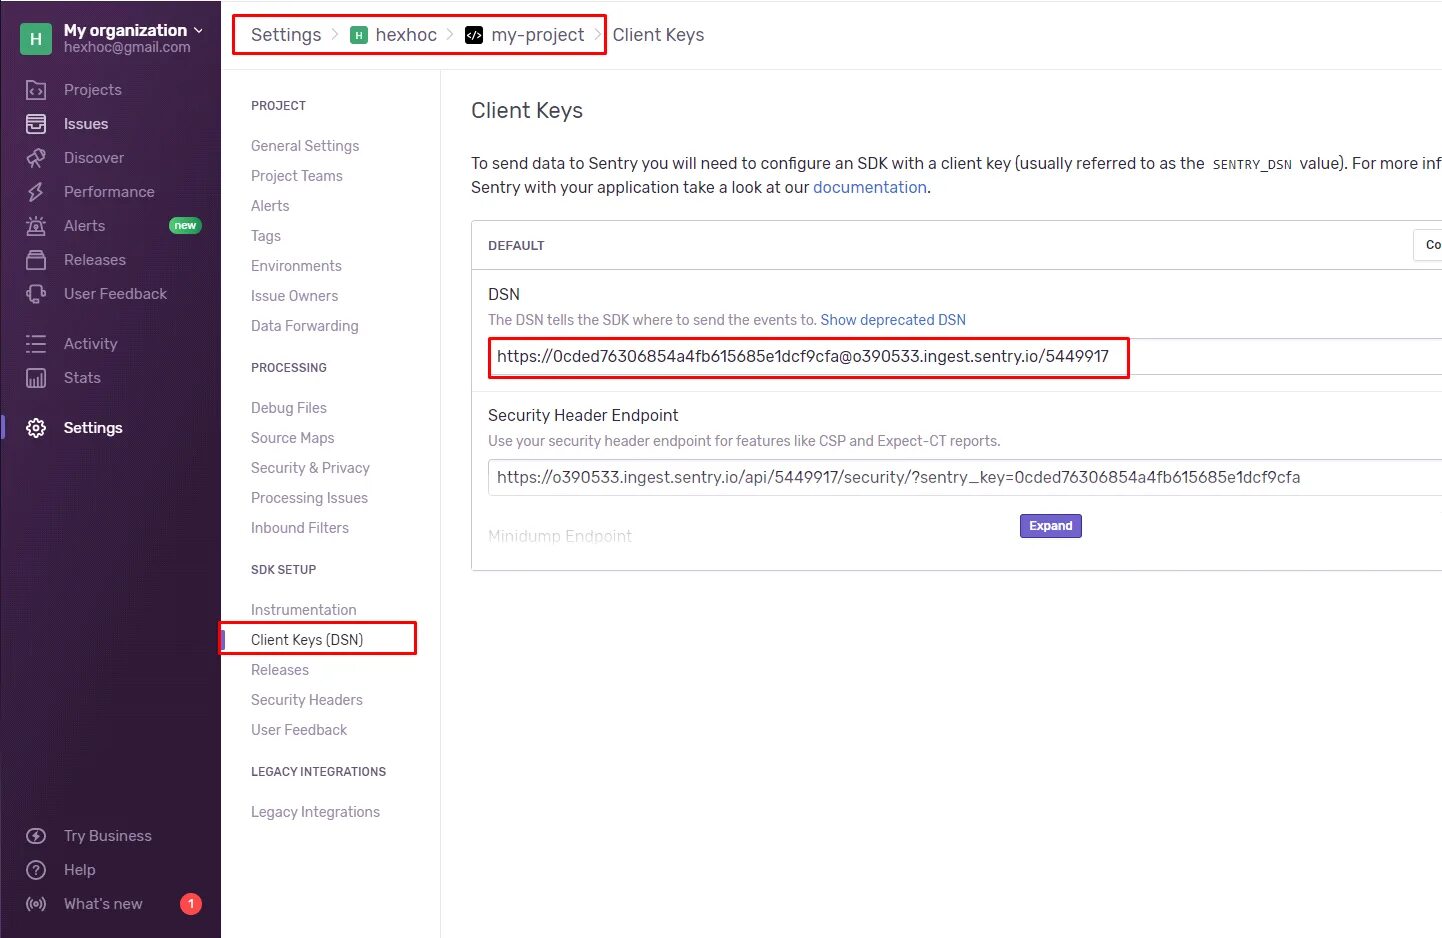
Task: Click Try Business
Action: [x=108, y=836]
